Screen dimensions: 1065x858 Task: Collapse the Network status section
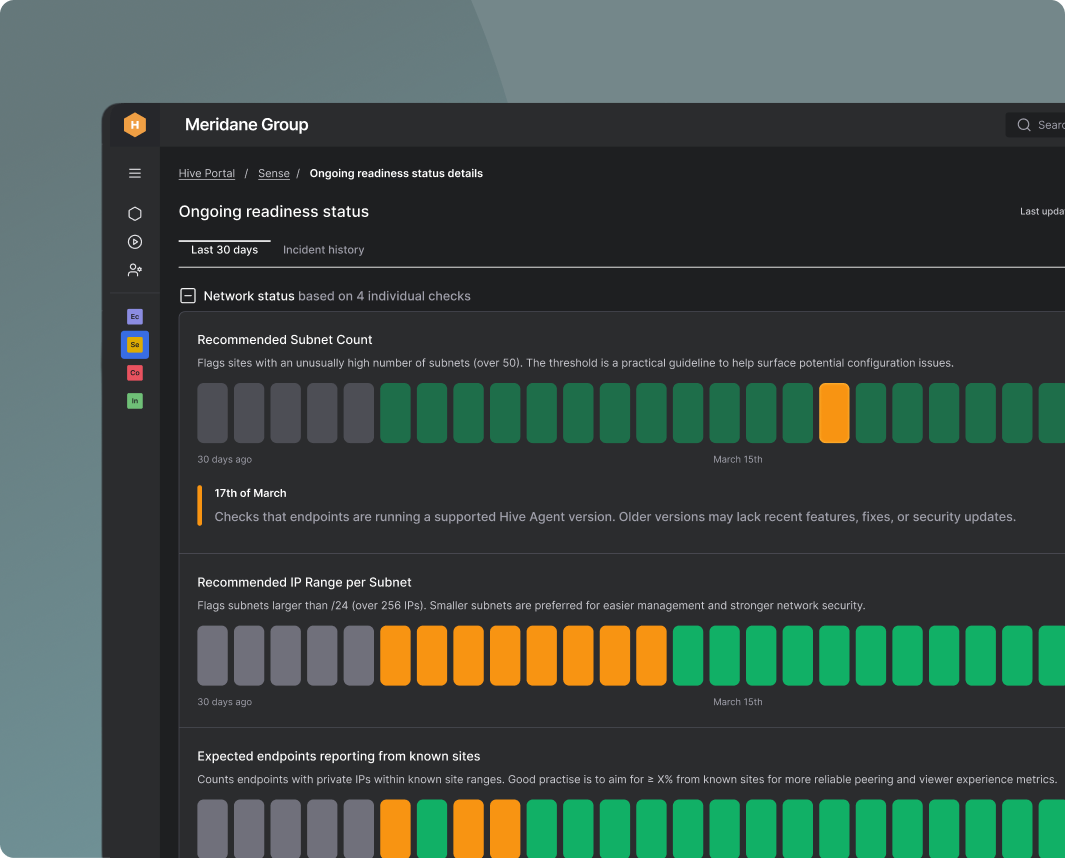(187, 296)
